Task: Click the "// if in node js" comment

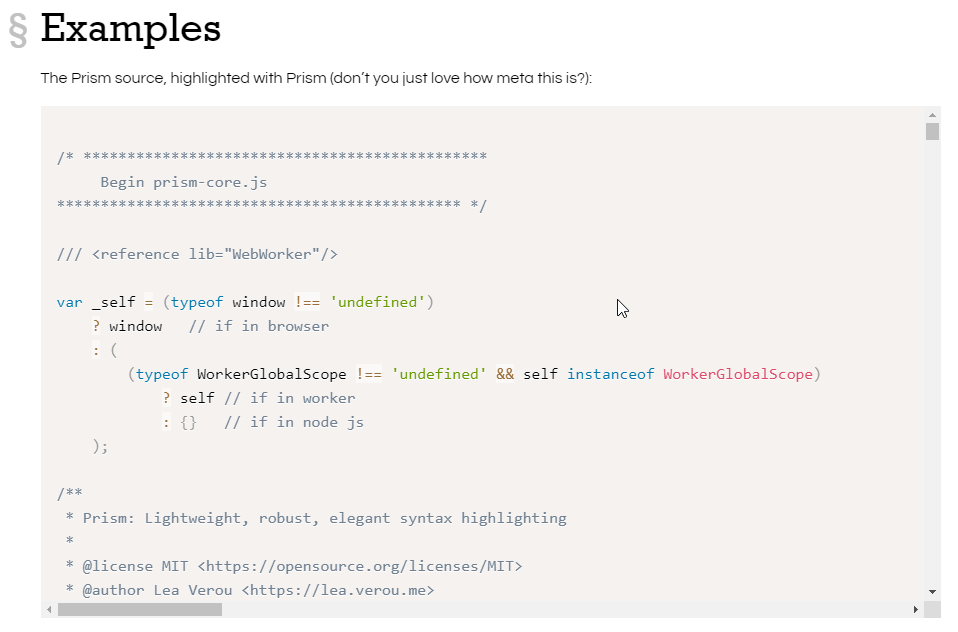Action: coord(293,422)
